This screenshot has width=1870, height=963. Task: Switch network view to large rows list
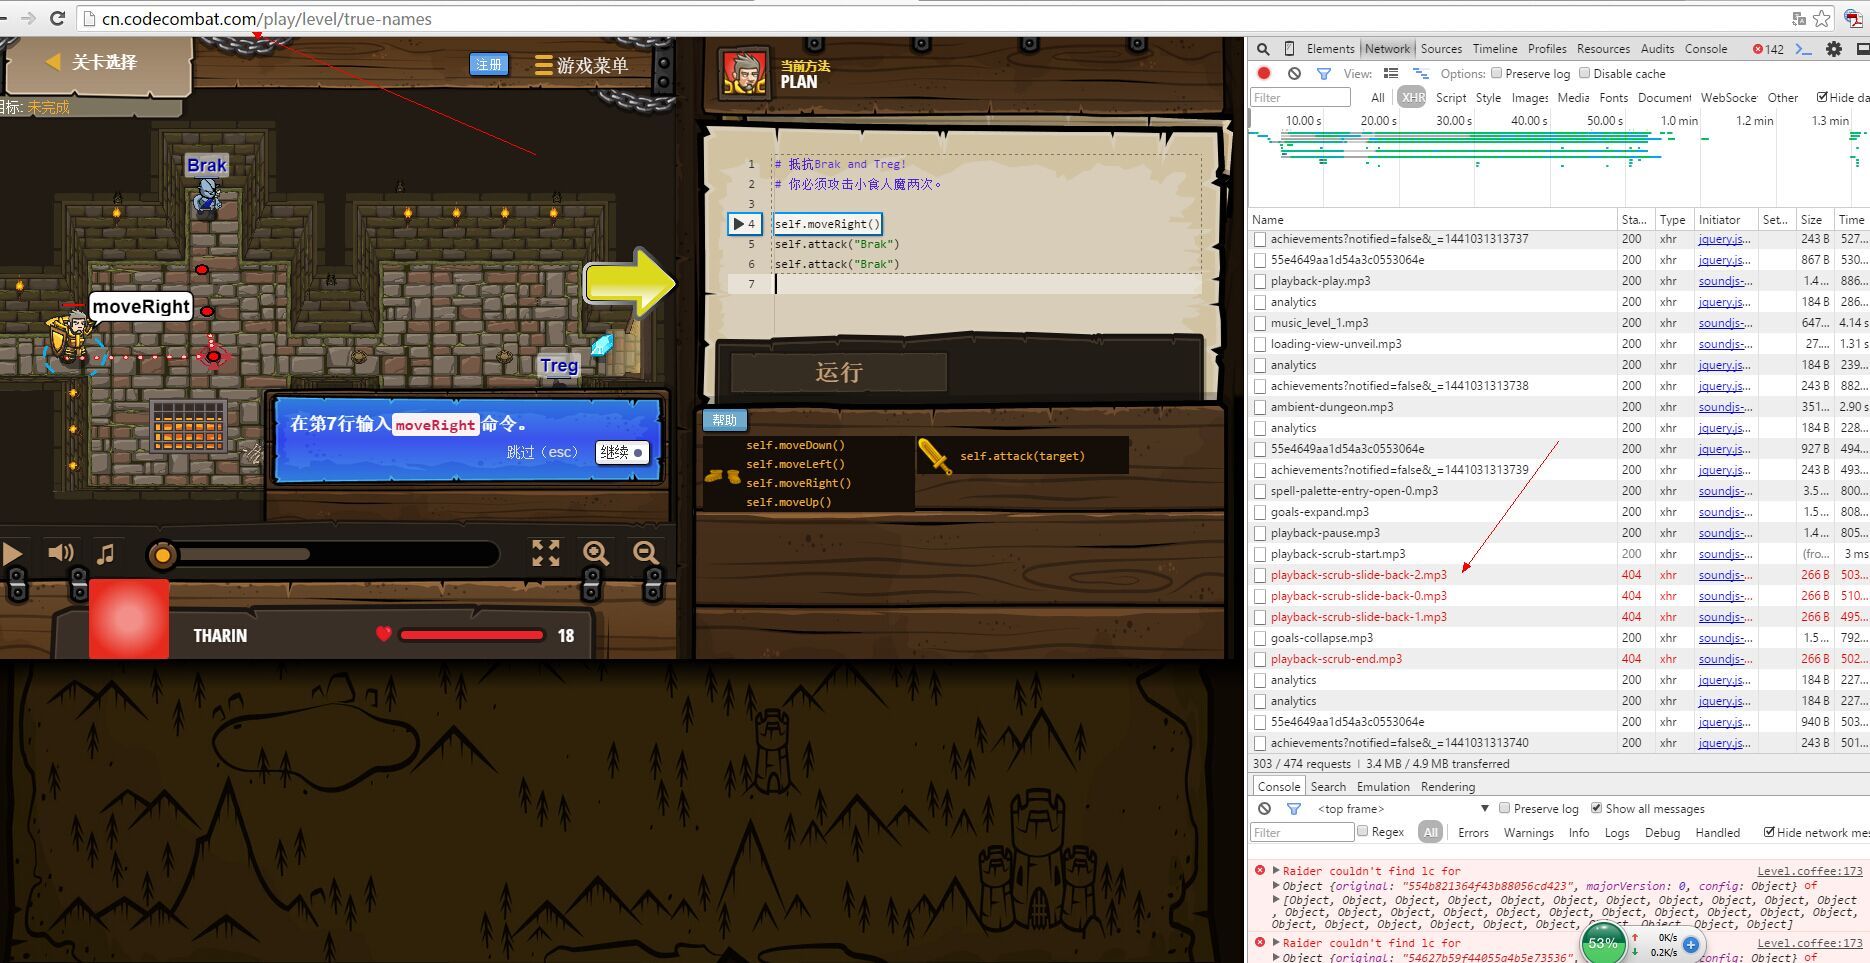(x=1391, y=73)
